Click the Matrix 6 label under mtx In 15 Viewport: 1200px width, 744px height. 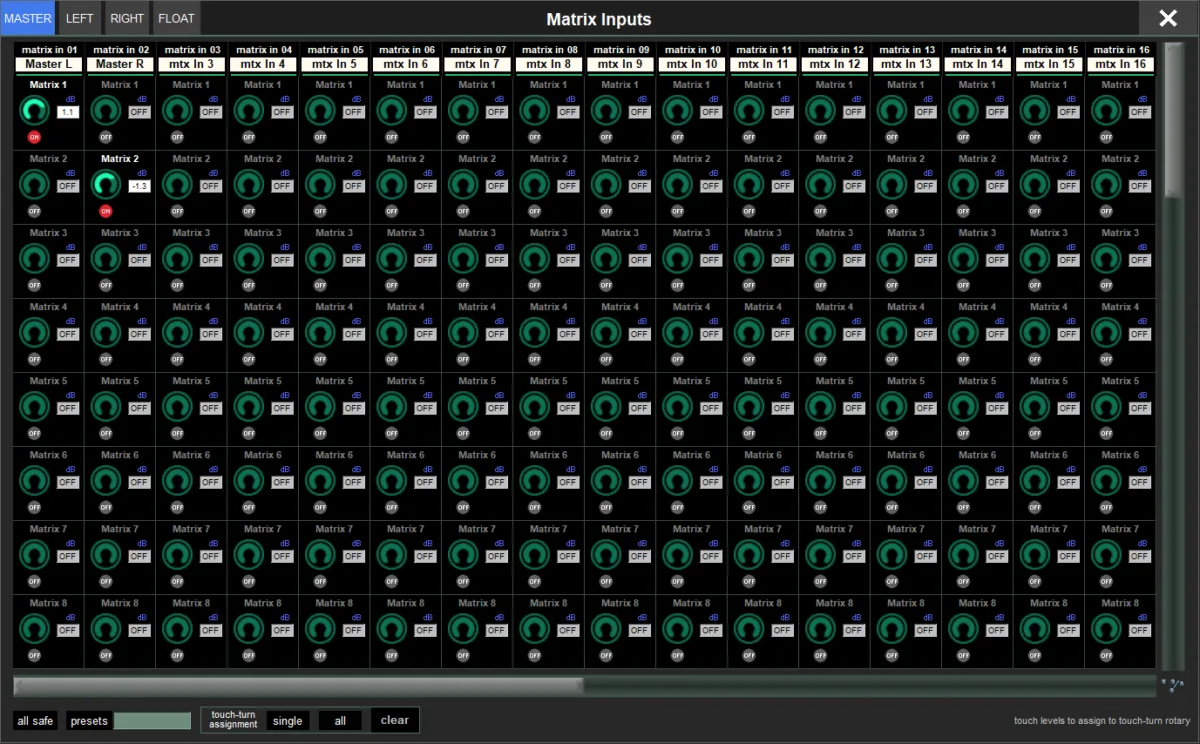coord(1050,455)
